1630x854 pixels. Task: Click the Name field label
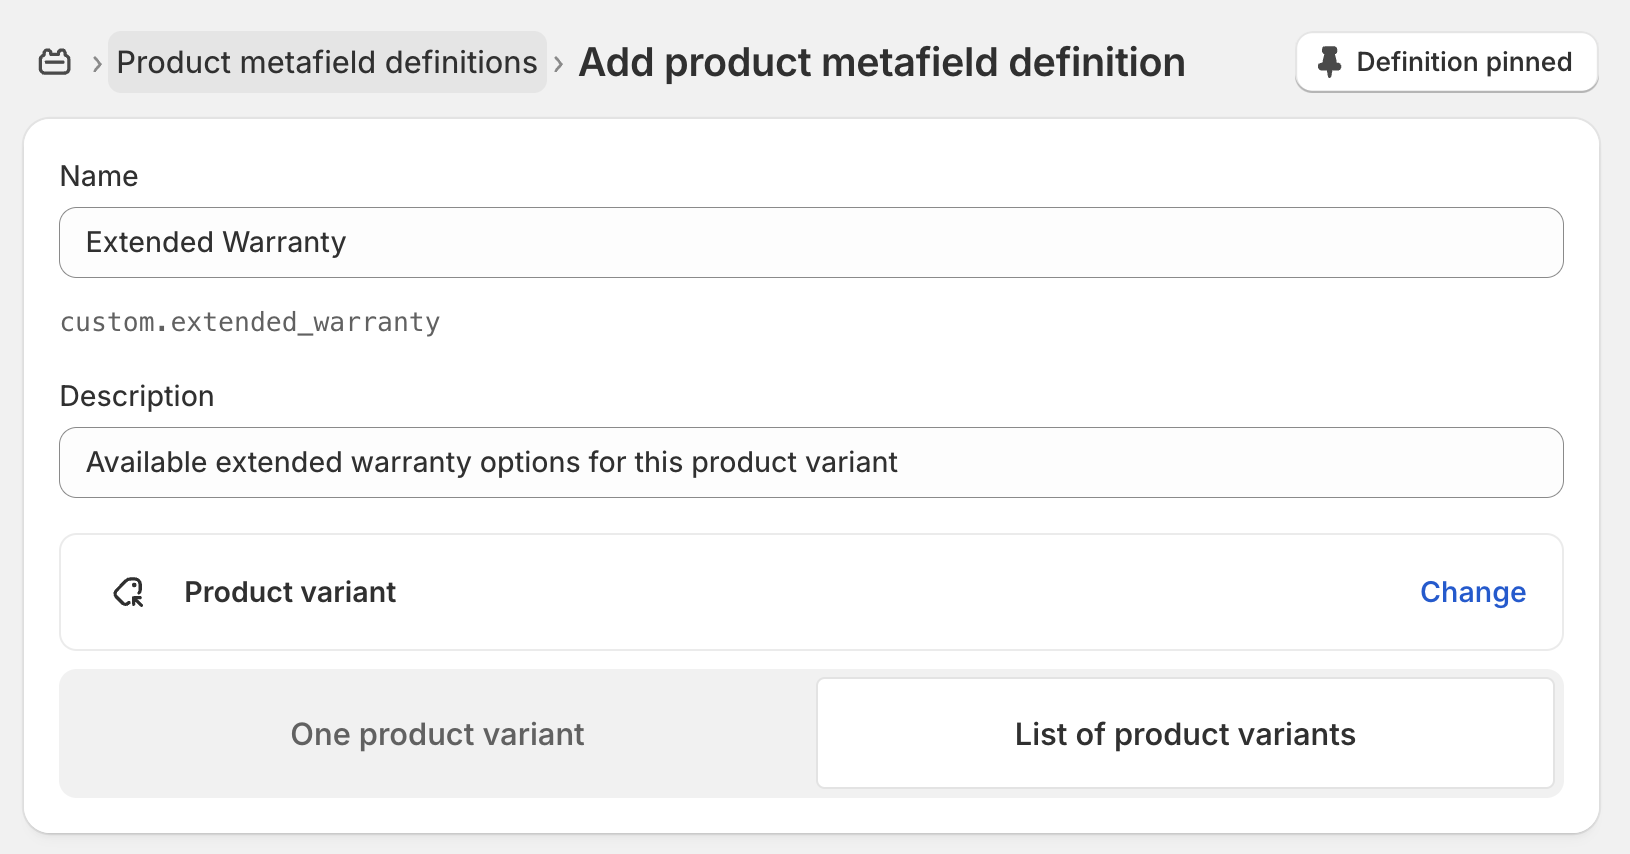(x=99, y=176)
